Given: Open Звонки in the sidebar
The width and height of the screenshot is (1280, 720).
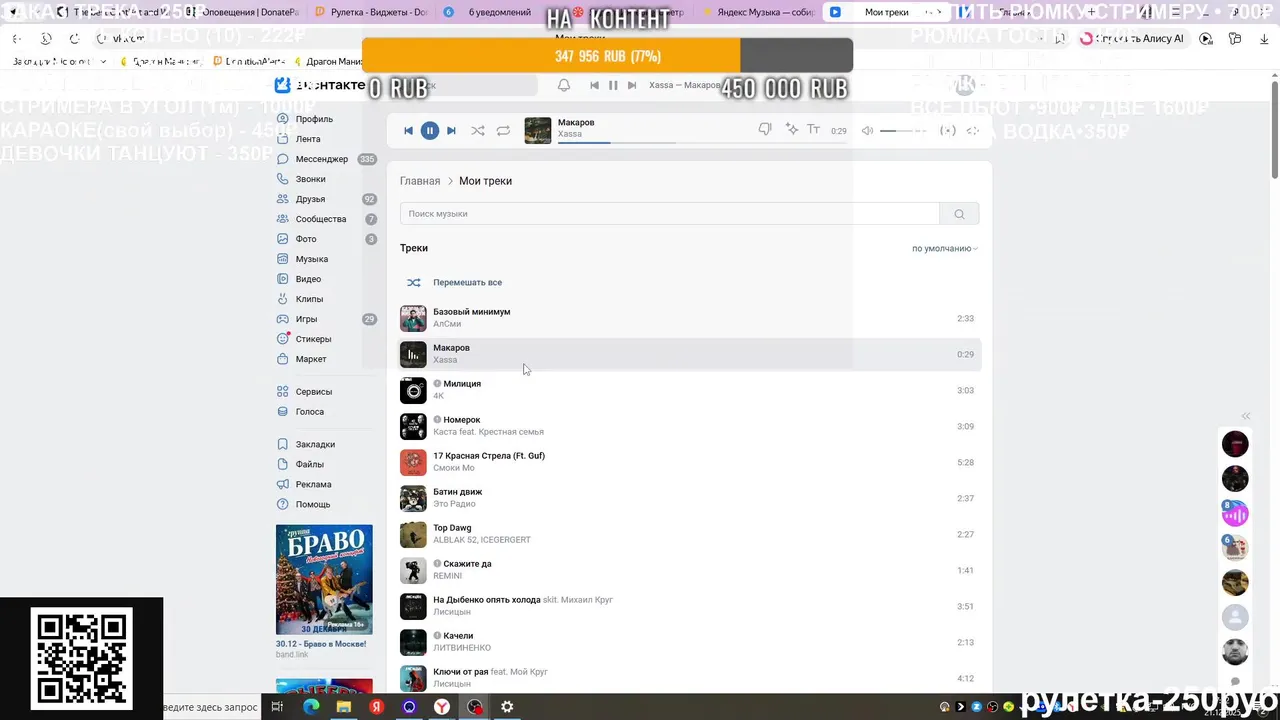Looking at the screenshot, I should [x=310, y=179].
